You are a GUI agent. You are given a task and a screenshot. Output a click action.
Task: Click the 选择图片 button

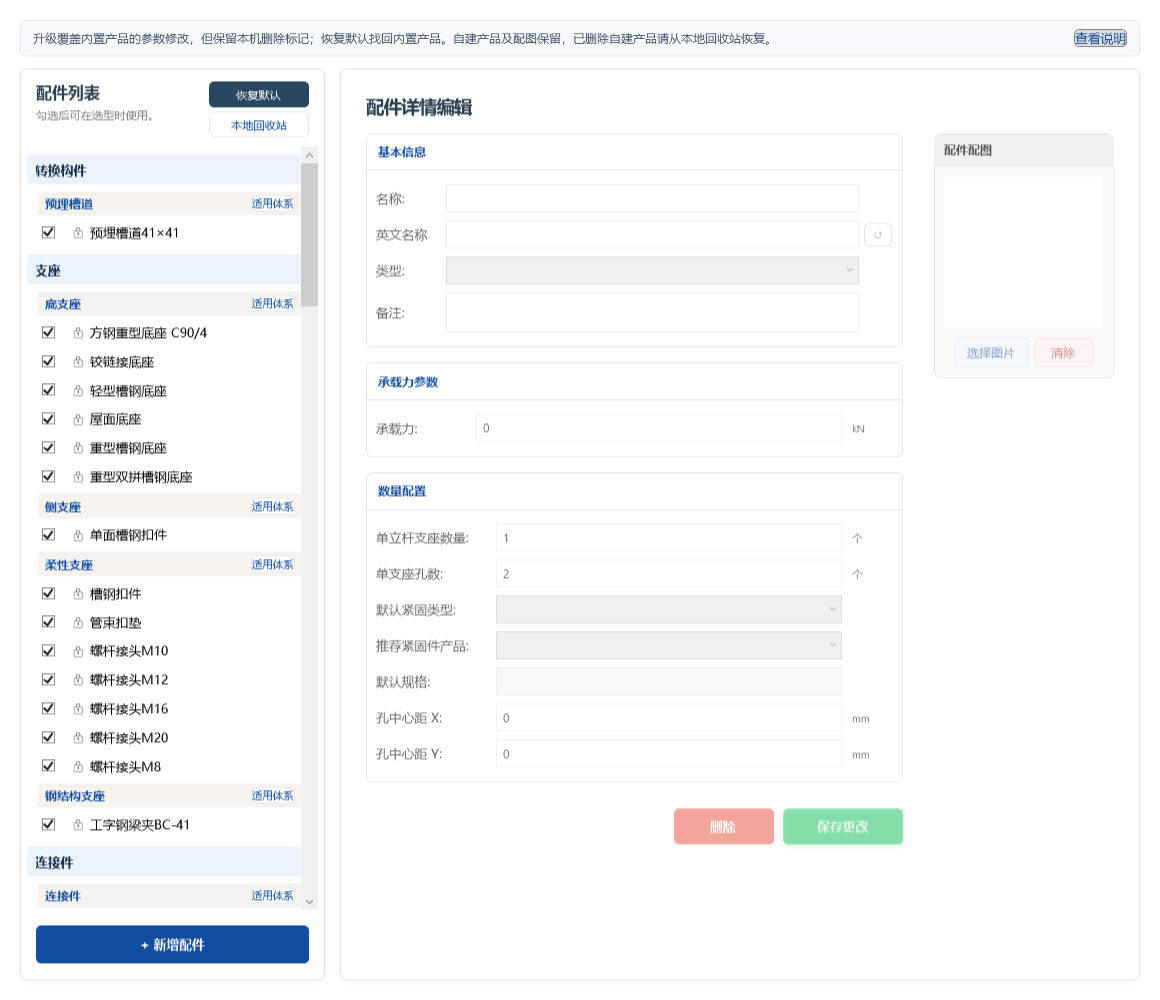pos(991,353)
